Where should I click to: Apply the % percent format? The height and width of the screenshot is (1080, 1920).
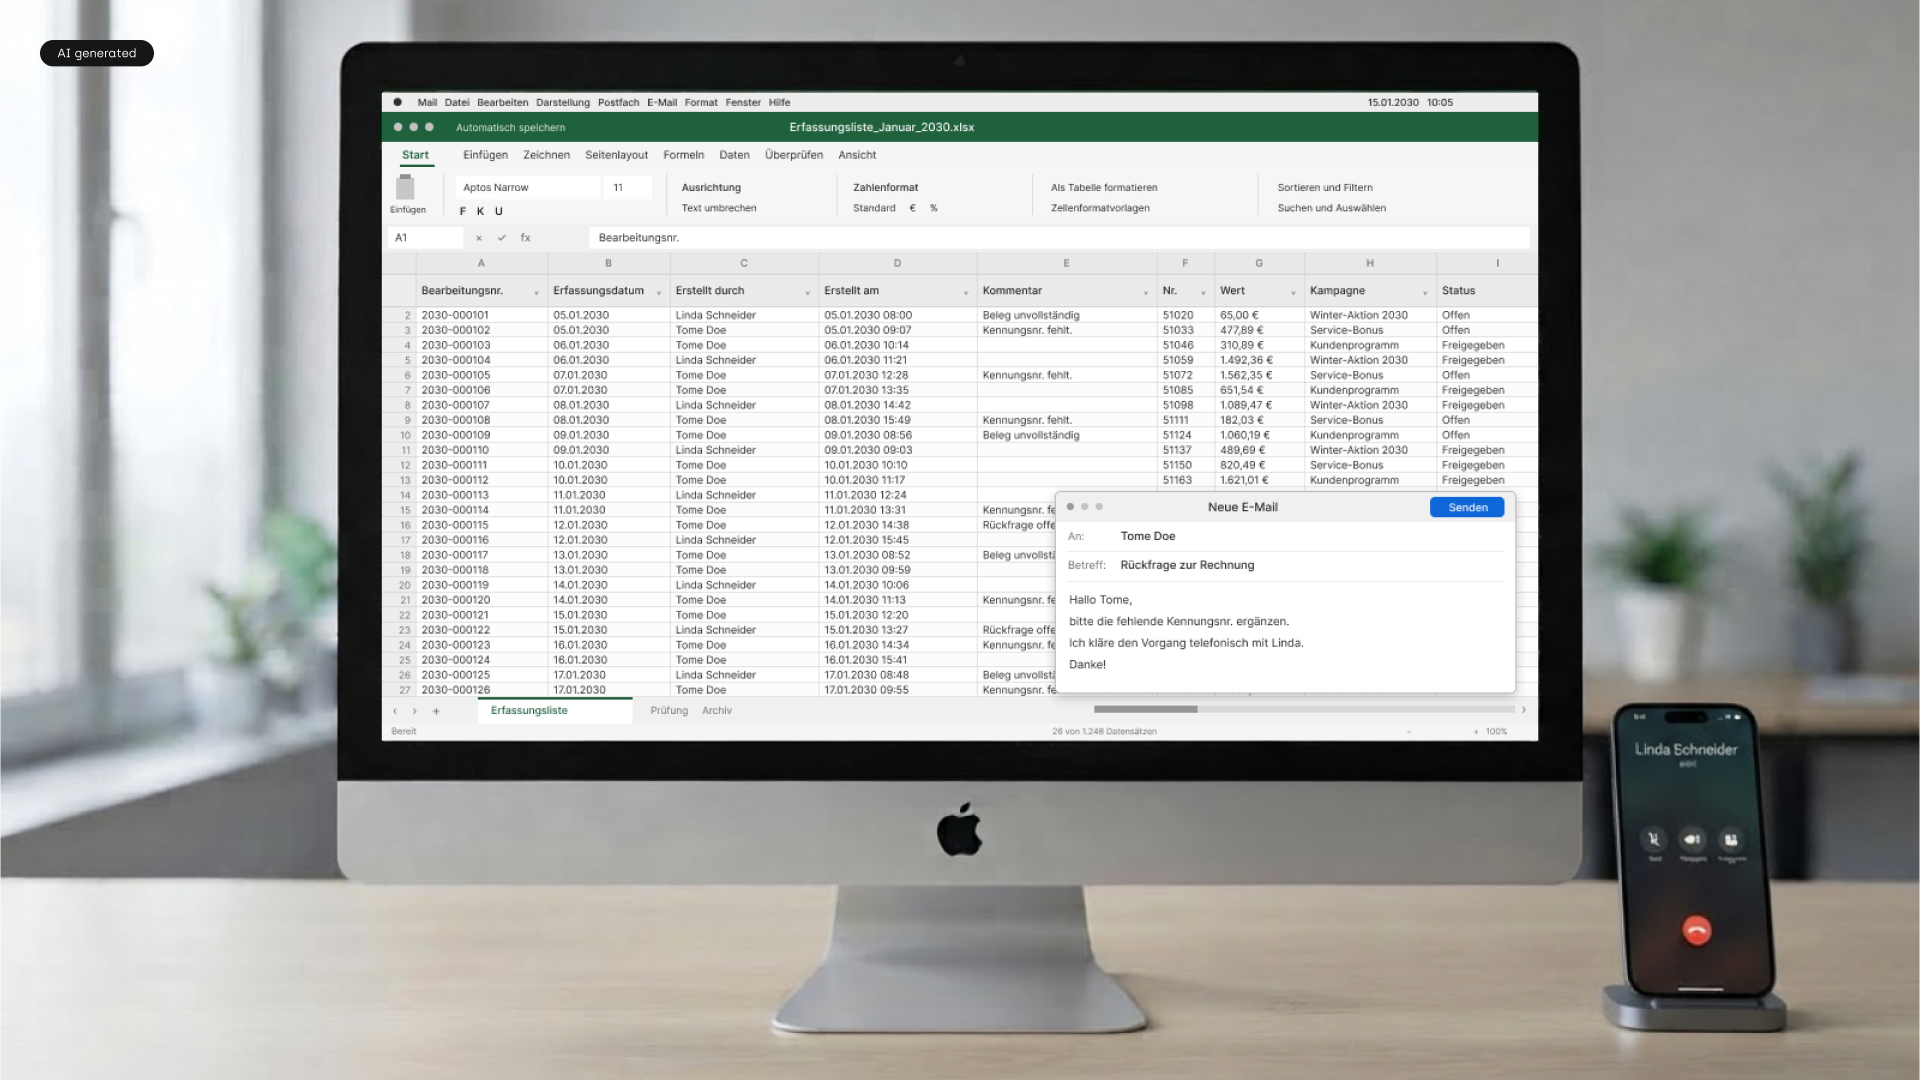934,208
